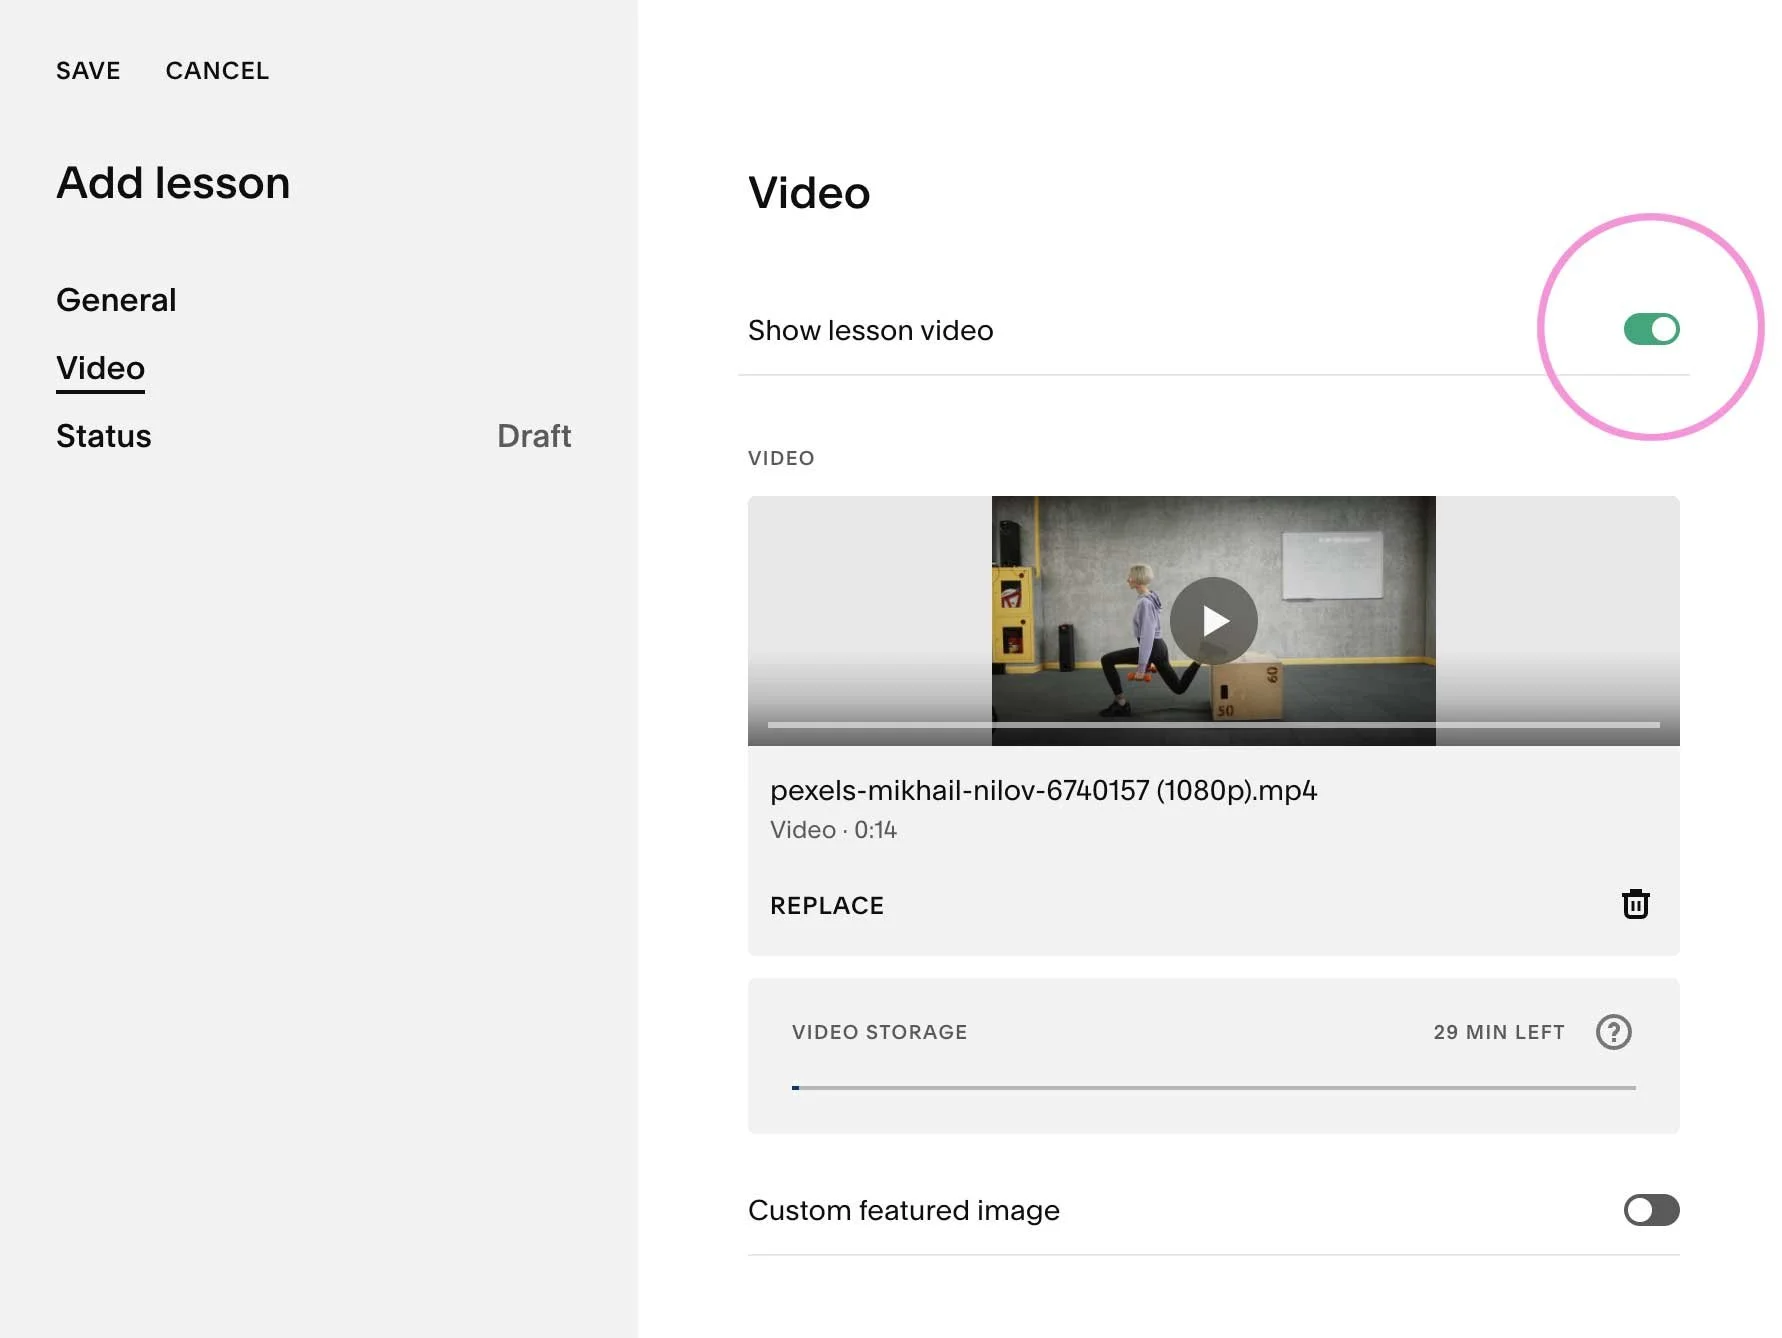This screenshot has width=1782, height=1338.
Task: Click the Custom featured image label
Action: (x=903, y=1211)
